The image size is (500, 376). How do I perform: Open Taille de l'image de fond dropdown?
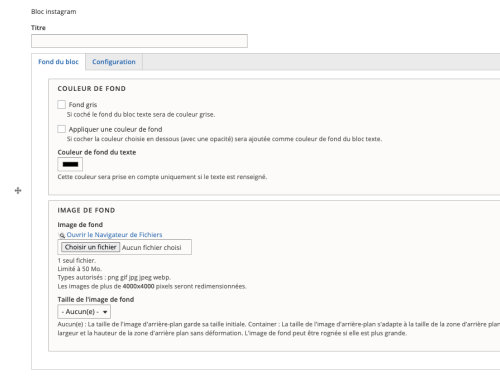(84, 312)
